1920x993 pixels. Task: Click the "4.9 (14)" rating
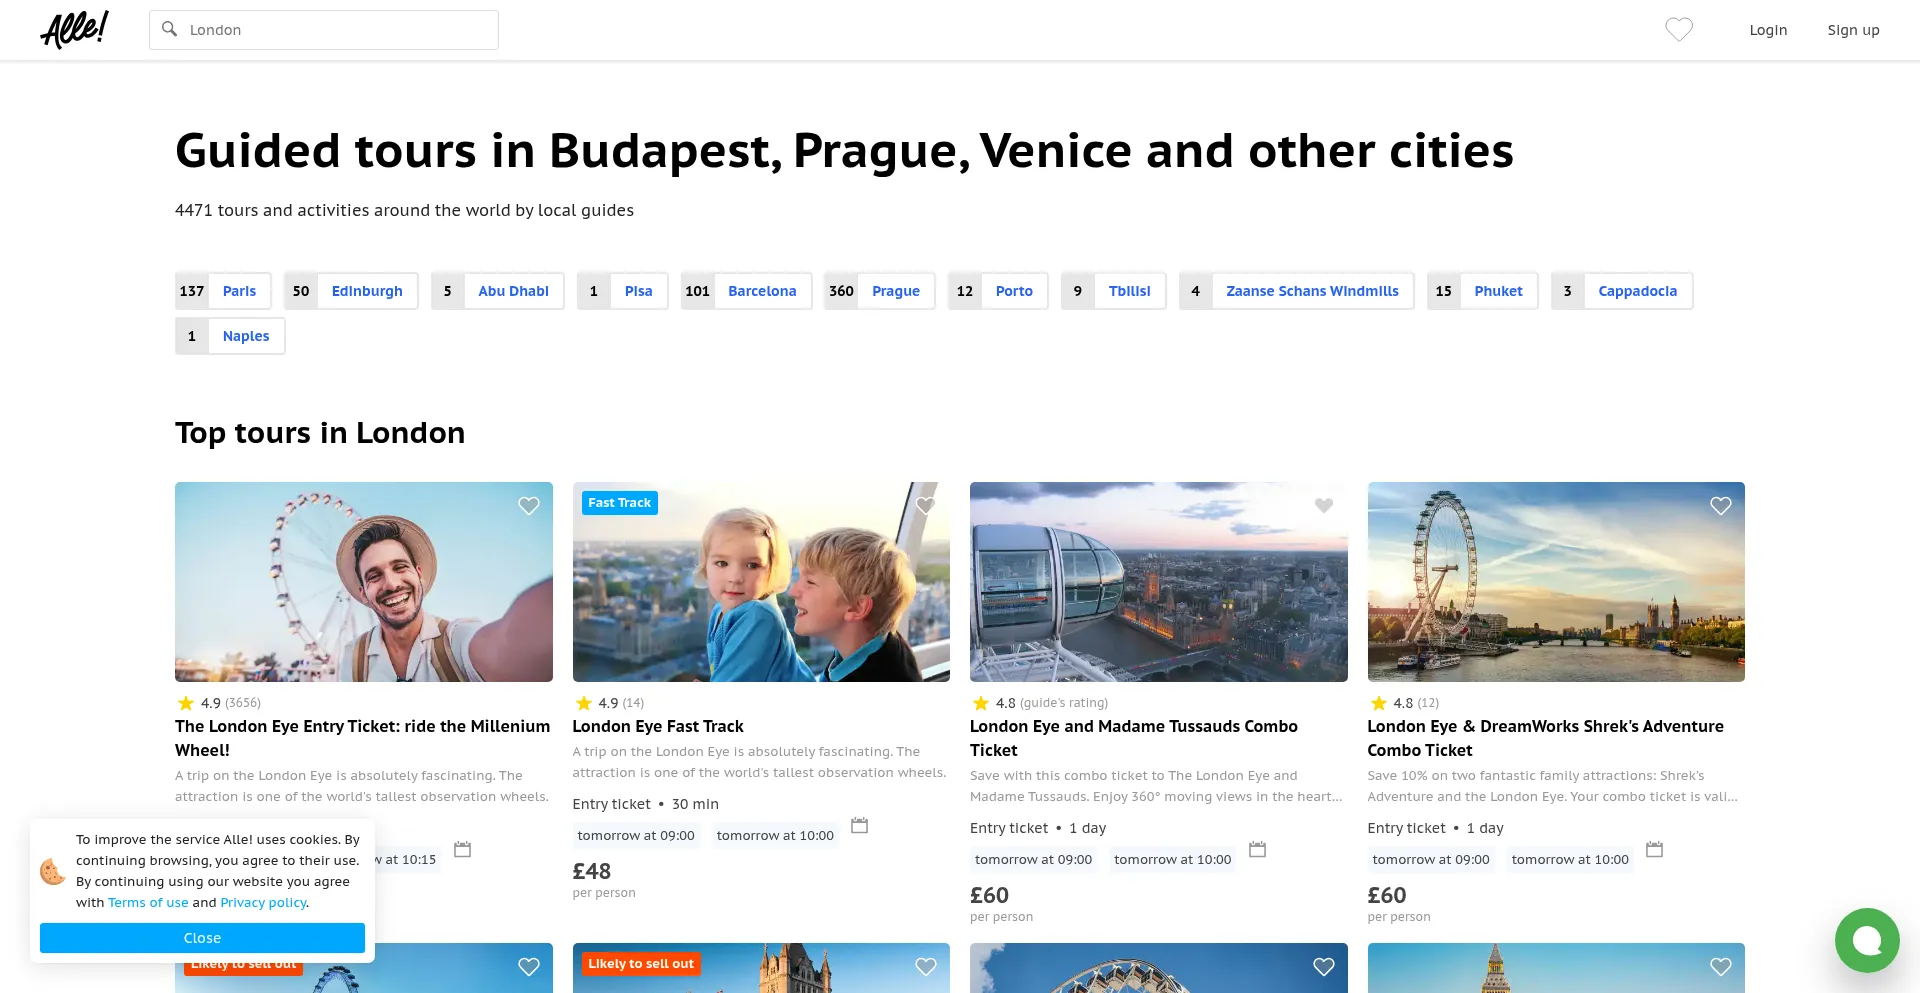click(609, 703)
